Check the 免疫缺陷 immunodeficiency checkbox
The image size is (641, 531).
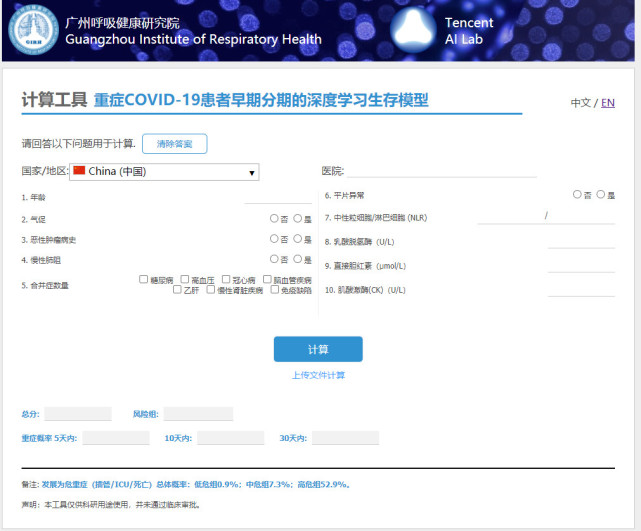(x=275, y=289)
